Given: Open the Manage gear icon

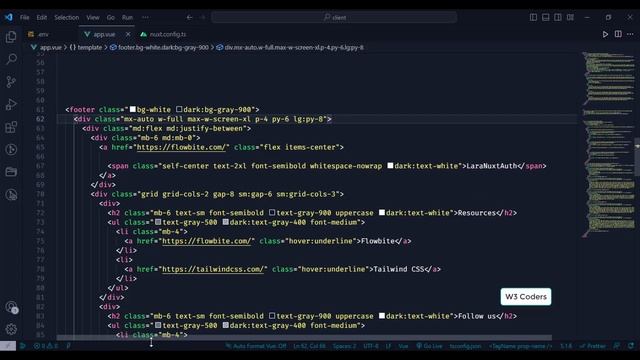Looking at the screenshot, I should coord(11,329).
